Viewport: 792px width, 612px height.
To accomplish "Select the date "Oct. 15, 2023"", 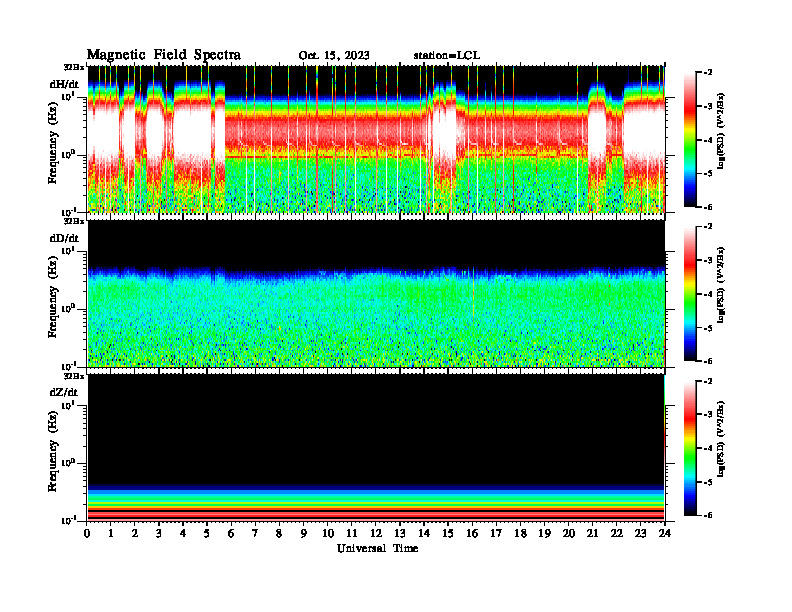I will tap(334, 56).
